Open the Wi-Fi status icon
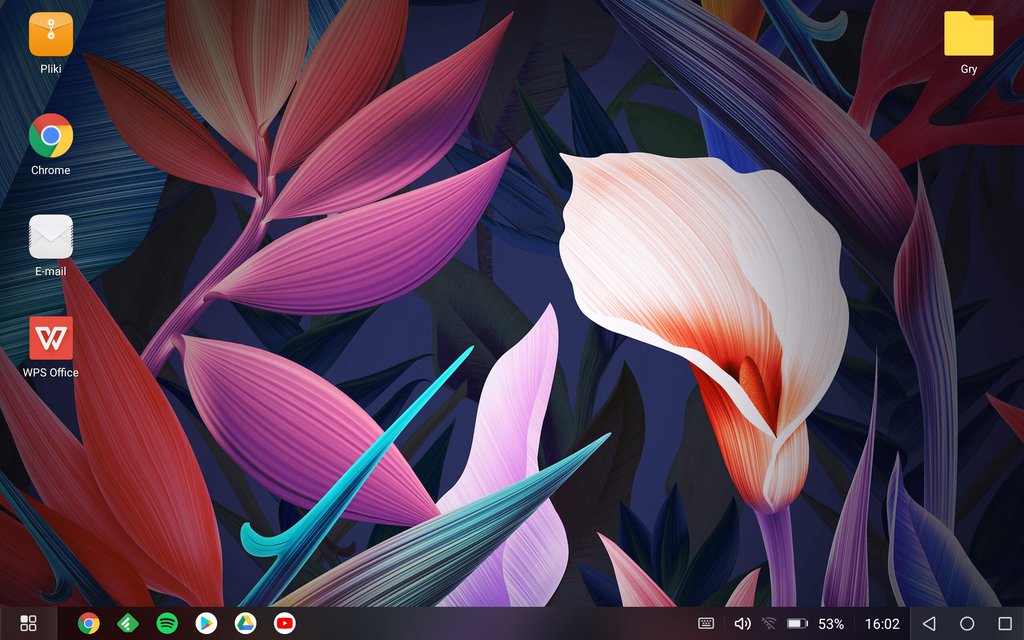The image size is (1024, 640). pyautogui.click(x=769, y=623)
